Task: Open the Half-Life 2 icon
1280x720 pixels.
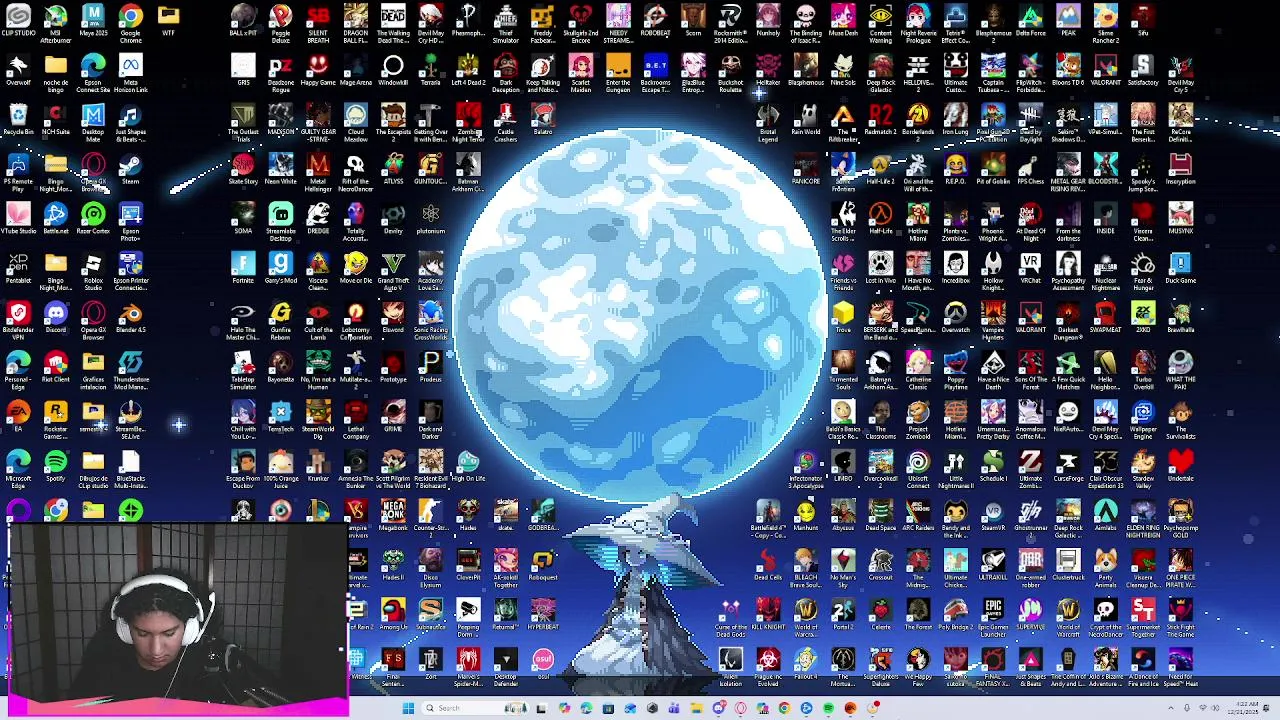Action: [881, 170]
